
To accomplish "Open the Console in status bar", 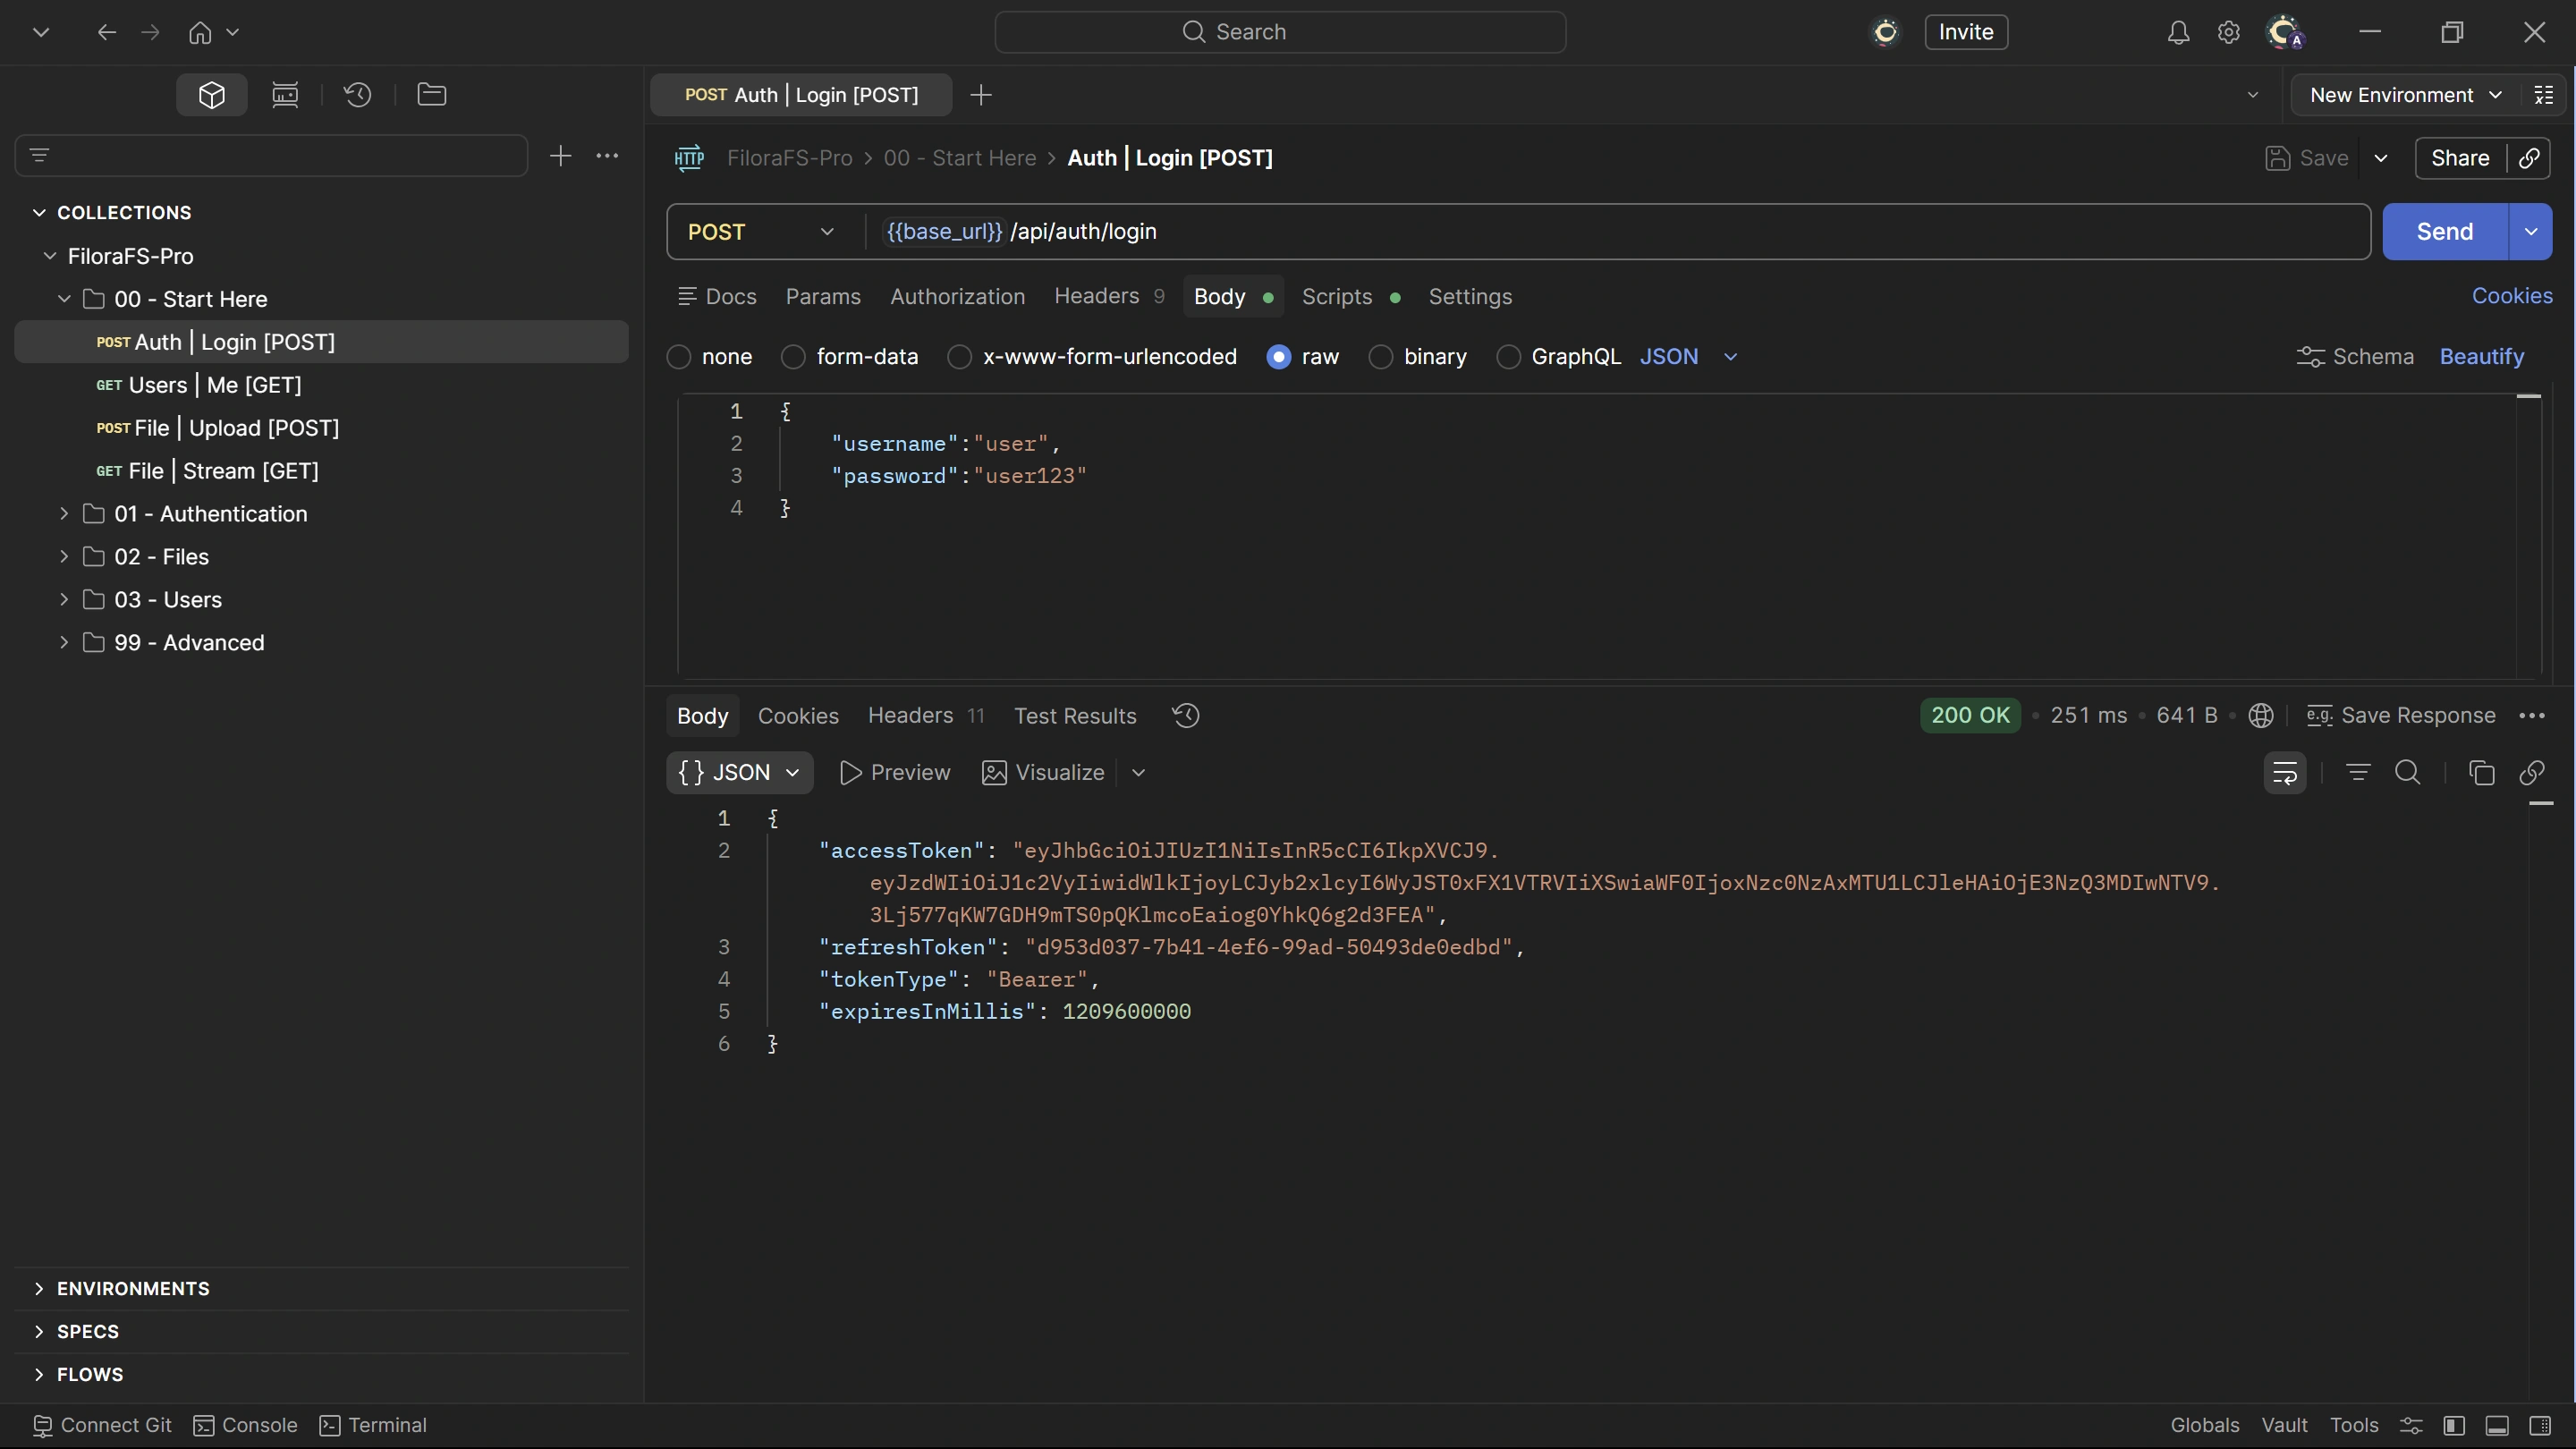I will 245,1425.
